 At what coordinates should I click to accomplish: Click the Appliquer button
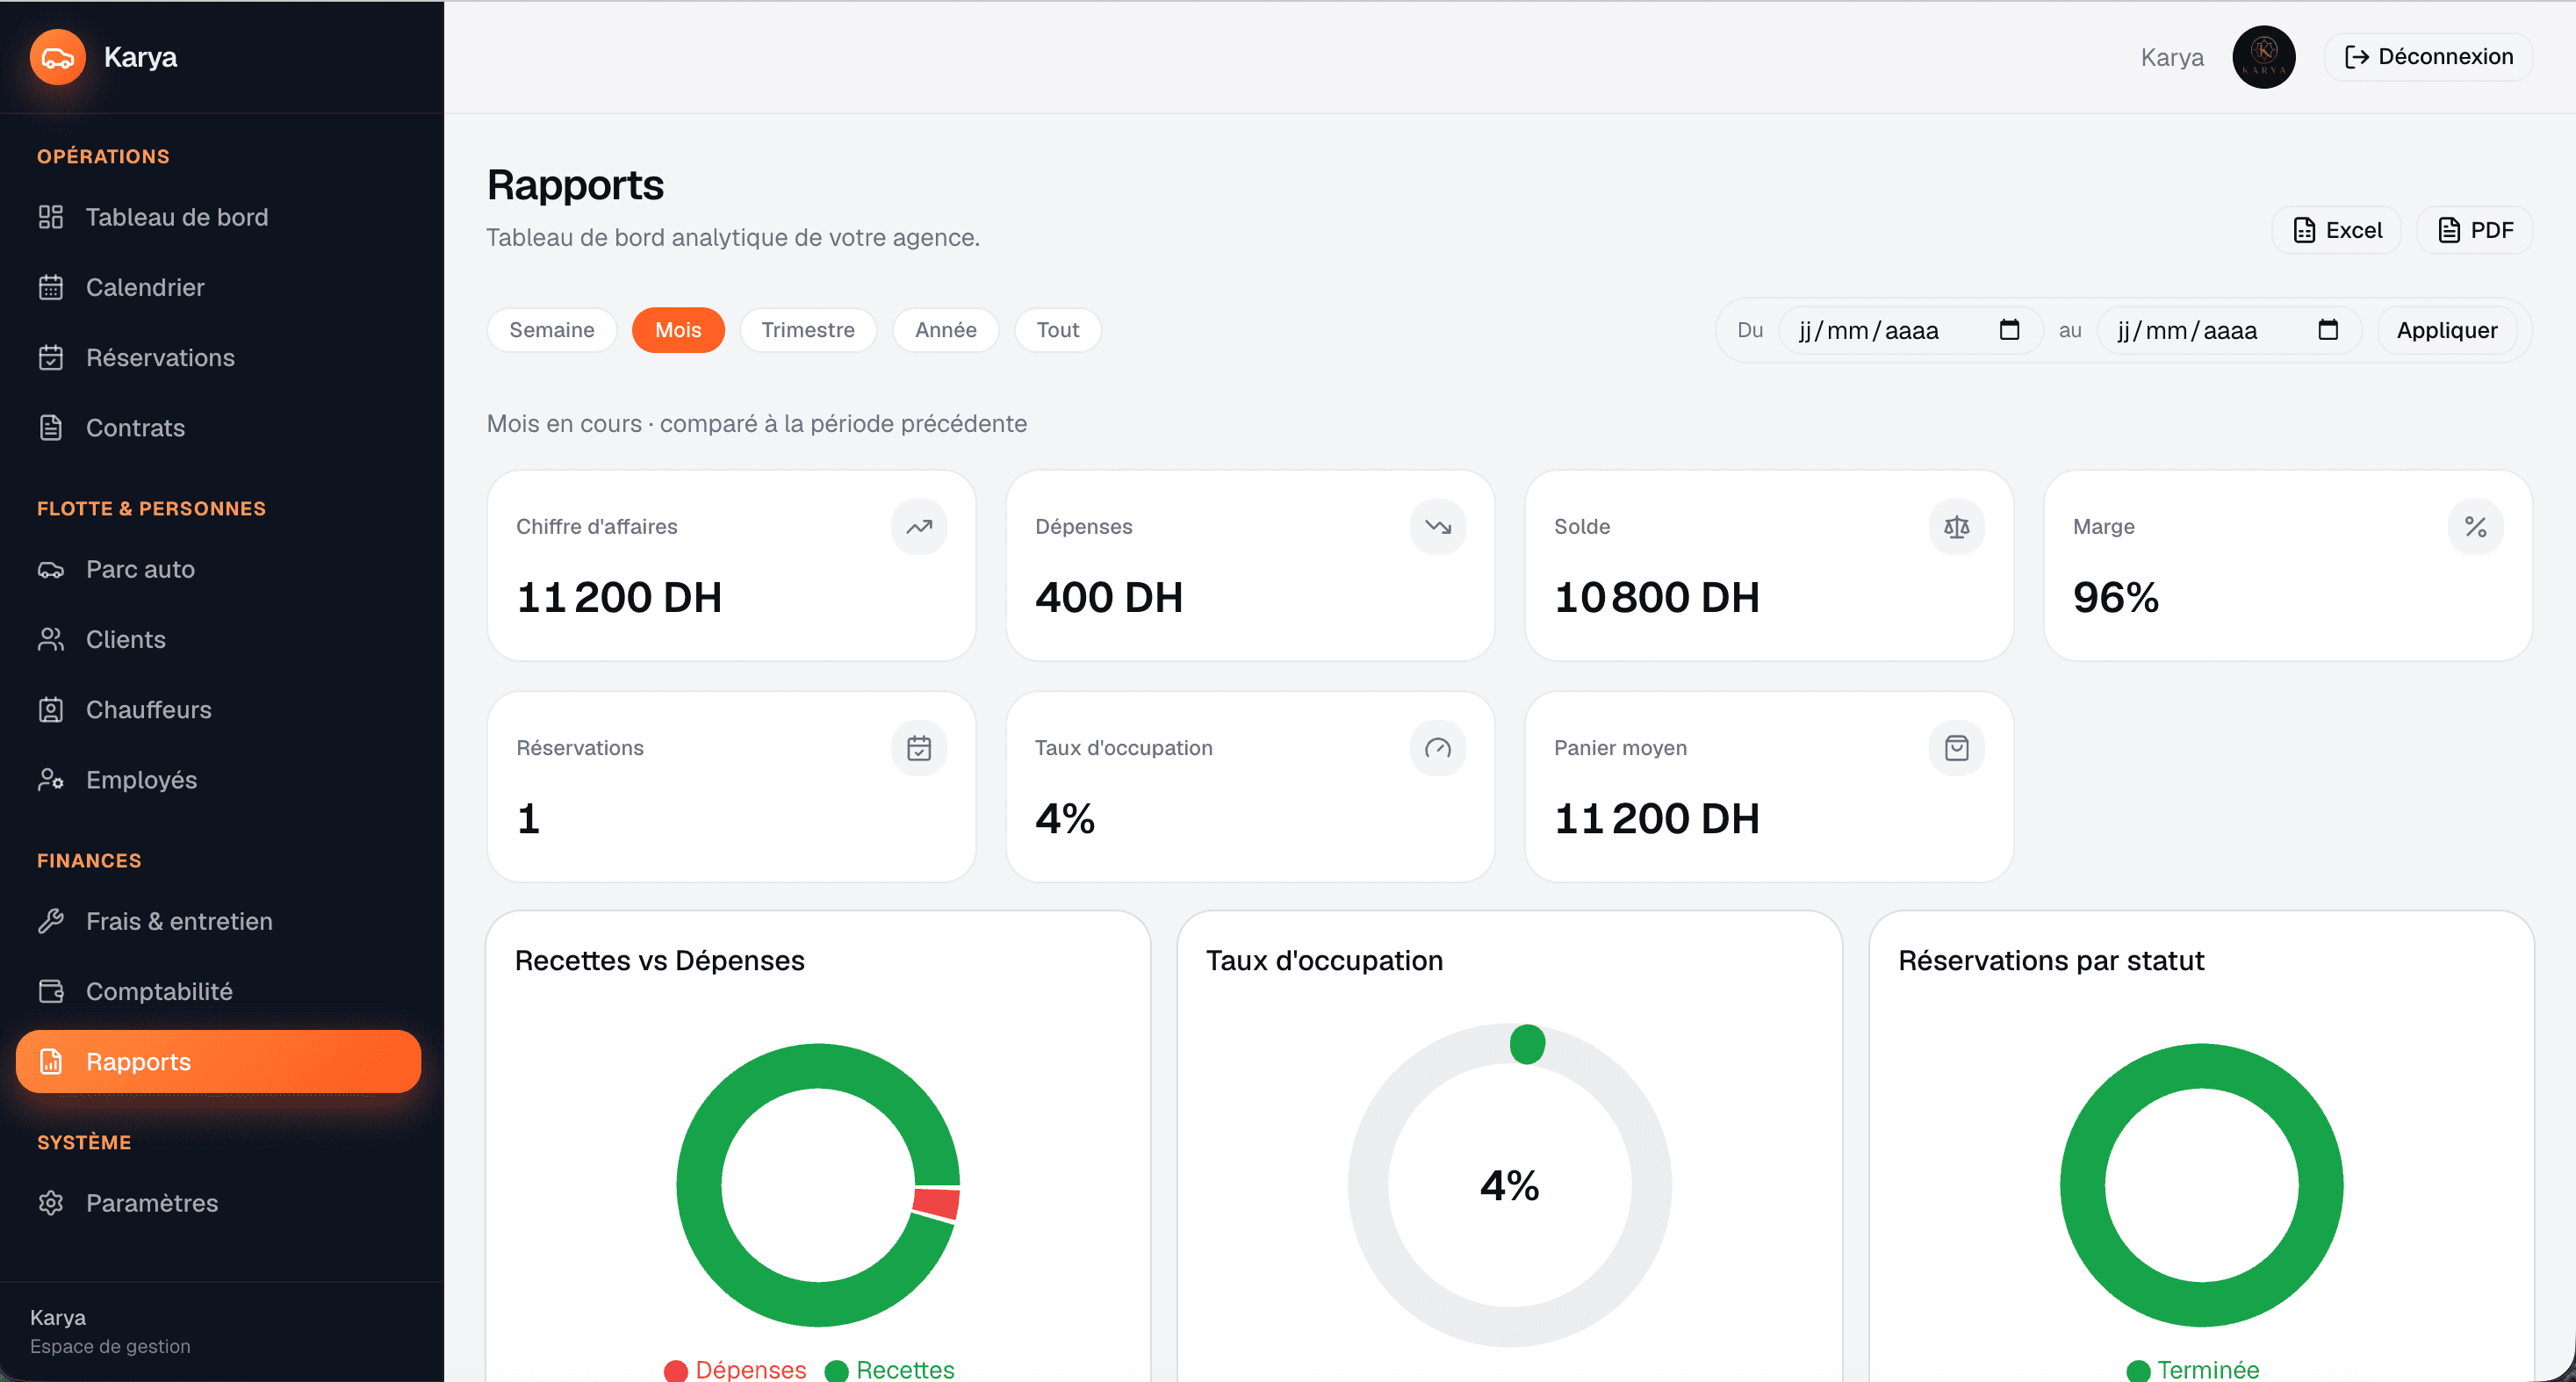2447,330
